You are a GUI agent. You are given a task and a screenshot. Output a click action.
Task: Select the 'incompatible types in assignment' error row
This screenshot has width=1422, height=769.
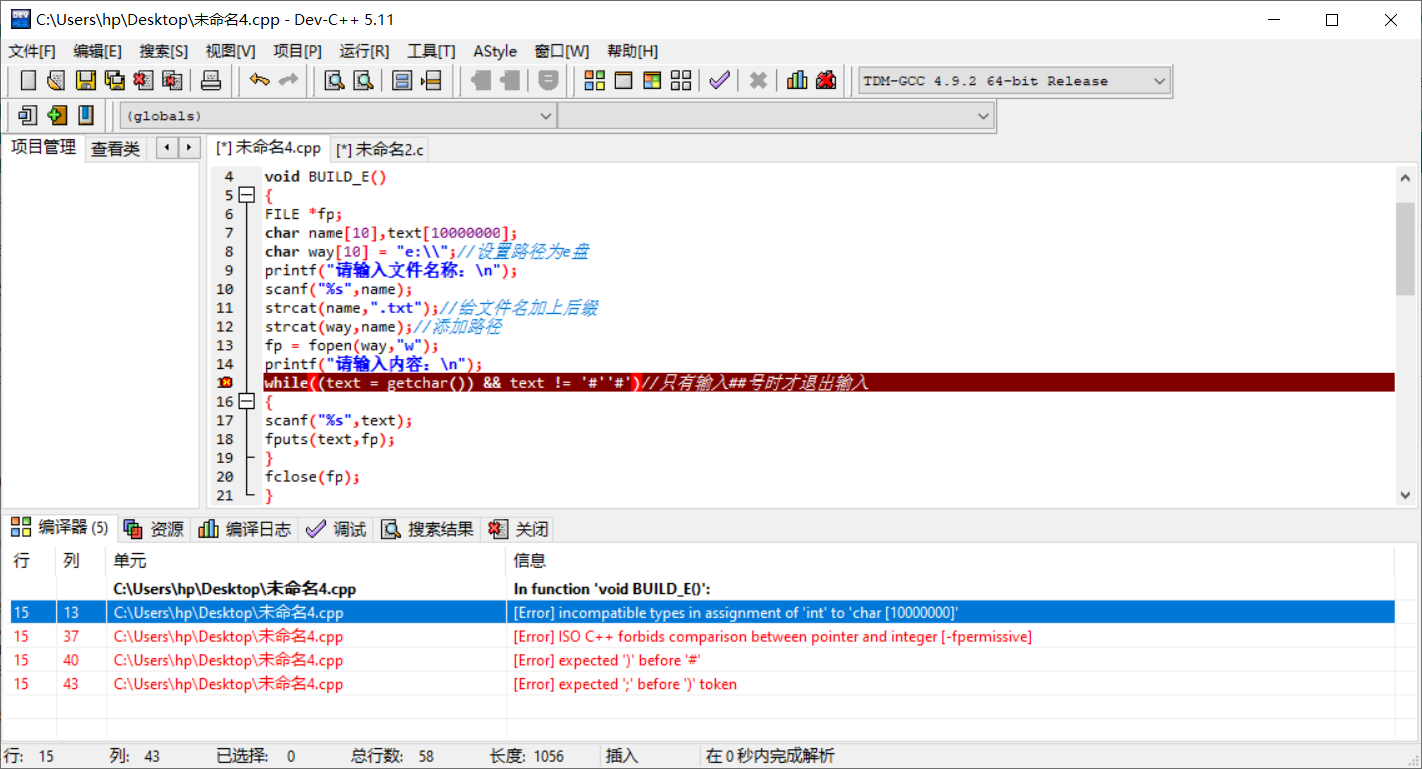(702, 612)
